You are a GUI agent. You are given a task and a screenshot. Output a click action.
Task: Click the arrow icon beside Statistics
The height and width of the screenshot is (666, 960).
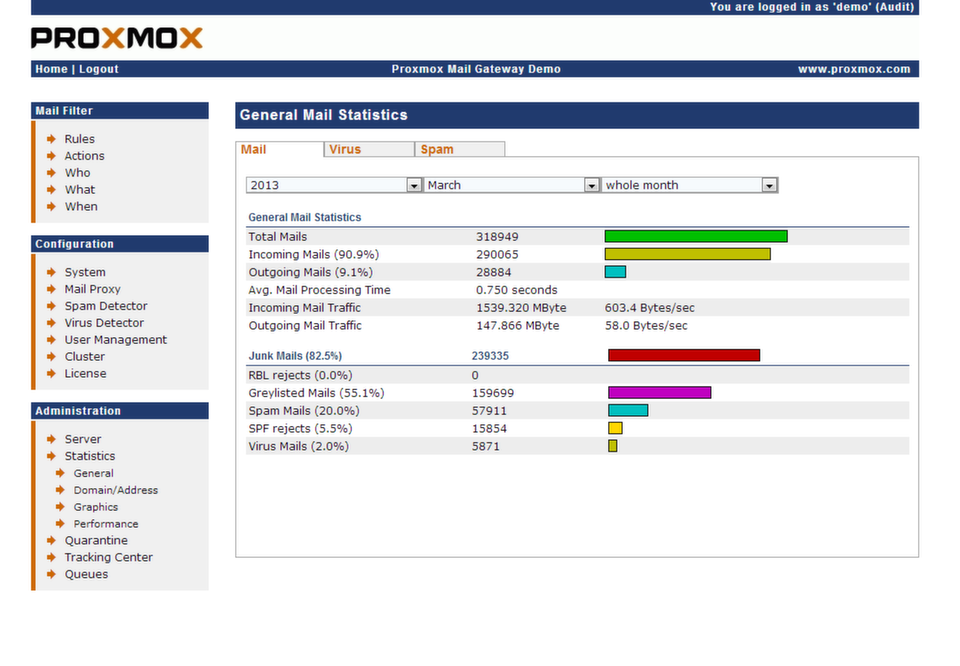51,456
